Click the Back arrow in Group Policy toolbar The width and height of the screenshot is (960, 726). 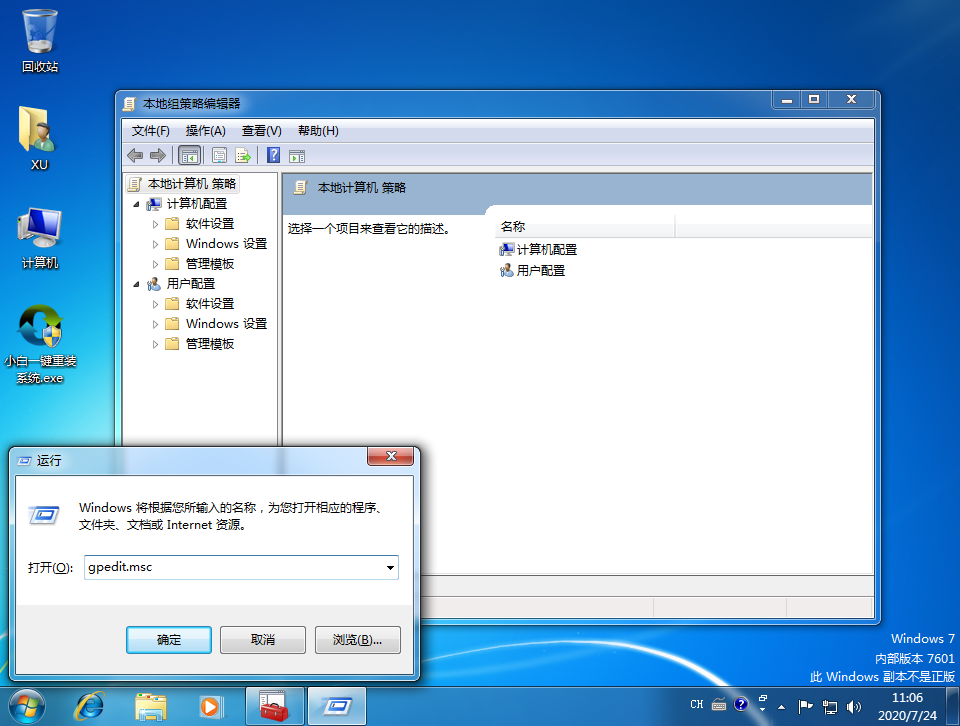click(x=135, y=155)
